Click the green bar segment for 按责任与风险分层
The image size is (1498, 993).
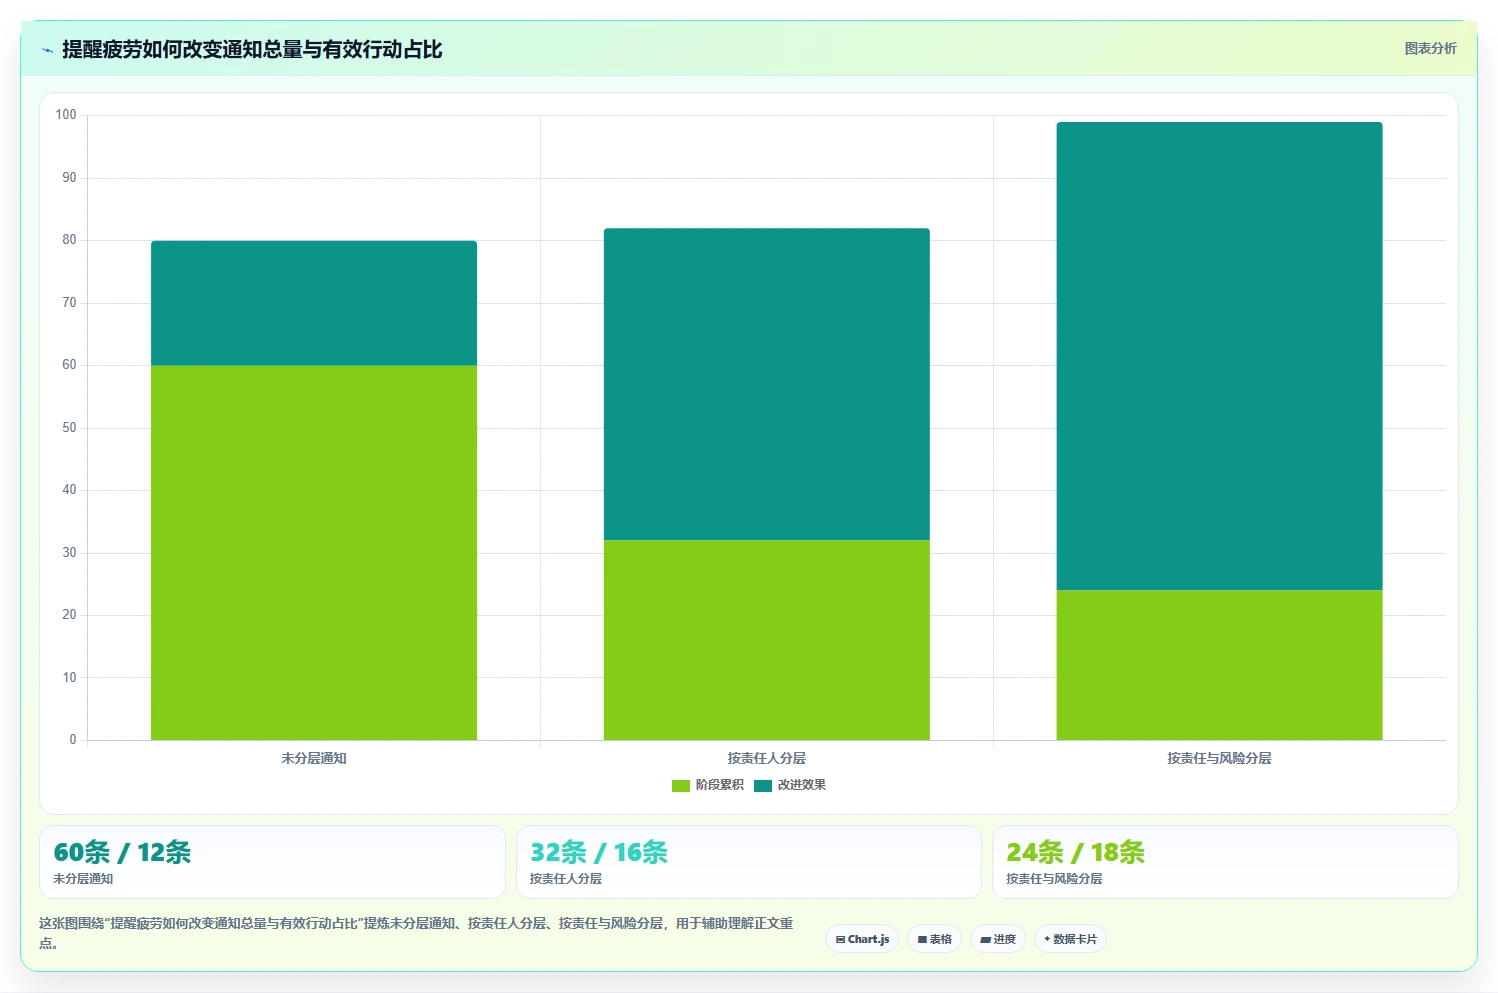tap(1219, 665)
